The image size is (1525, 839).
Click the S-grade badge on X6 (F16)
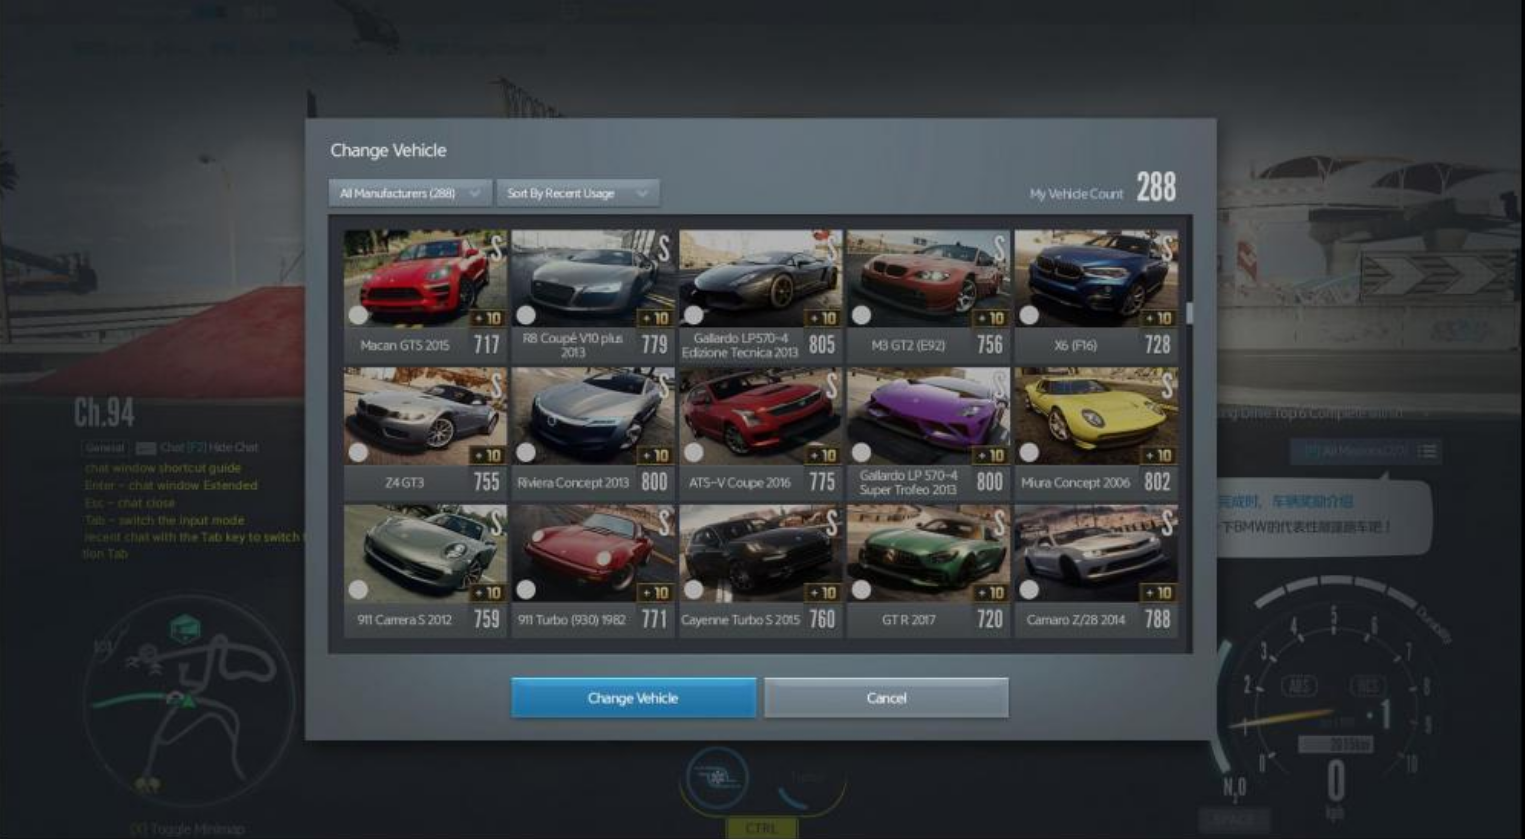[x=1168, y=249]
